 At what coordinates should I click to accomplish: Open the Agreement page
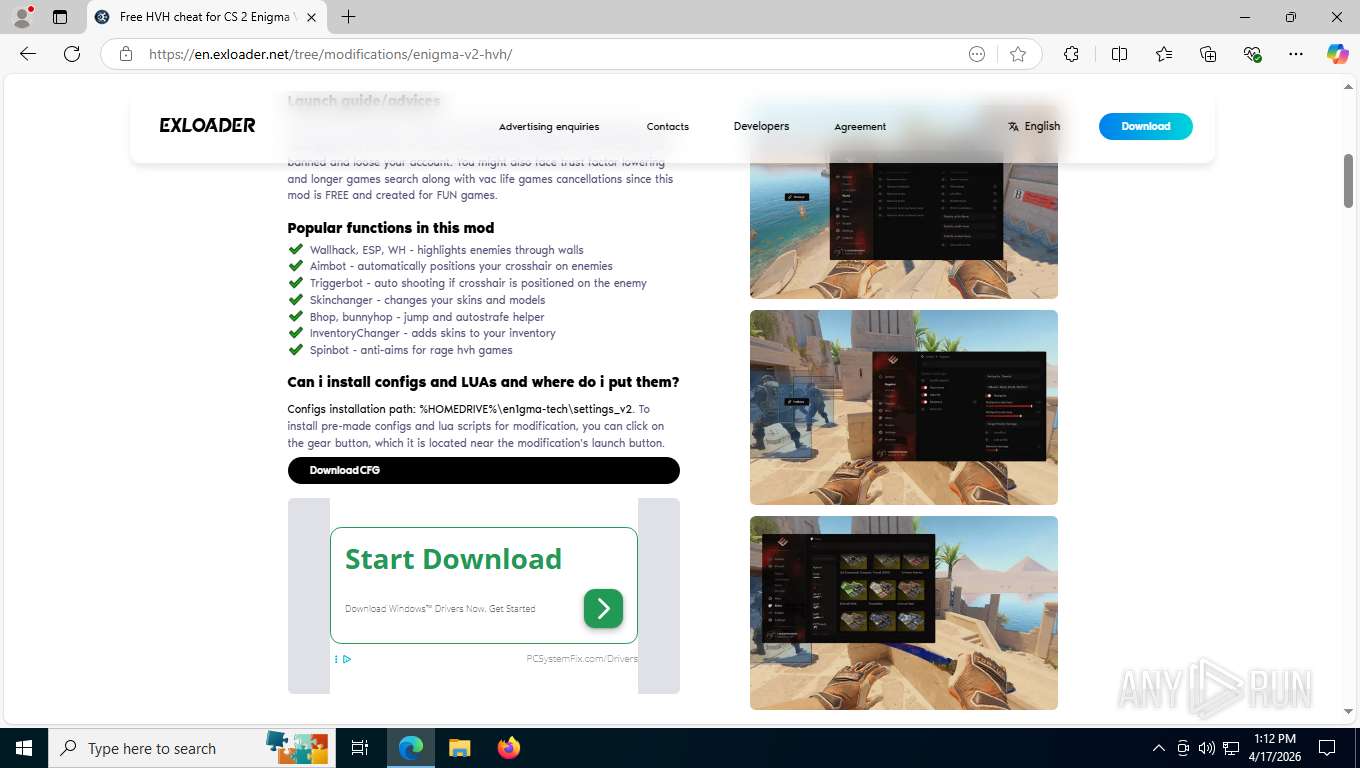860,127
